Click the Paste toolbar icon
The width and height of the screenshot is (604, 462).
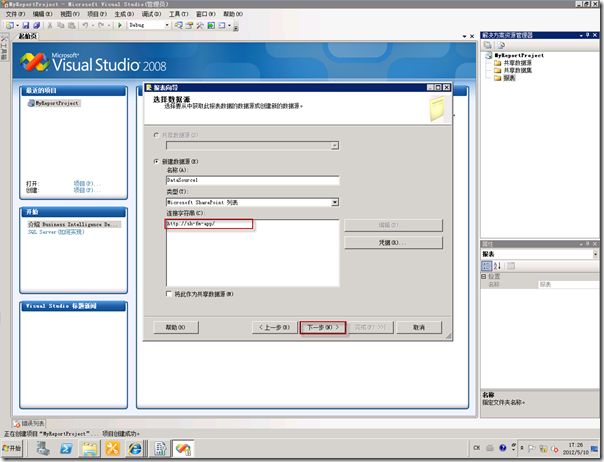72,25
